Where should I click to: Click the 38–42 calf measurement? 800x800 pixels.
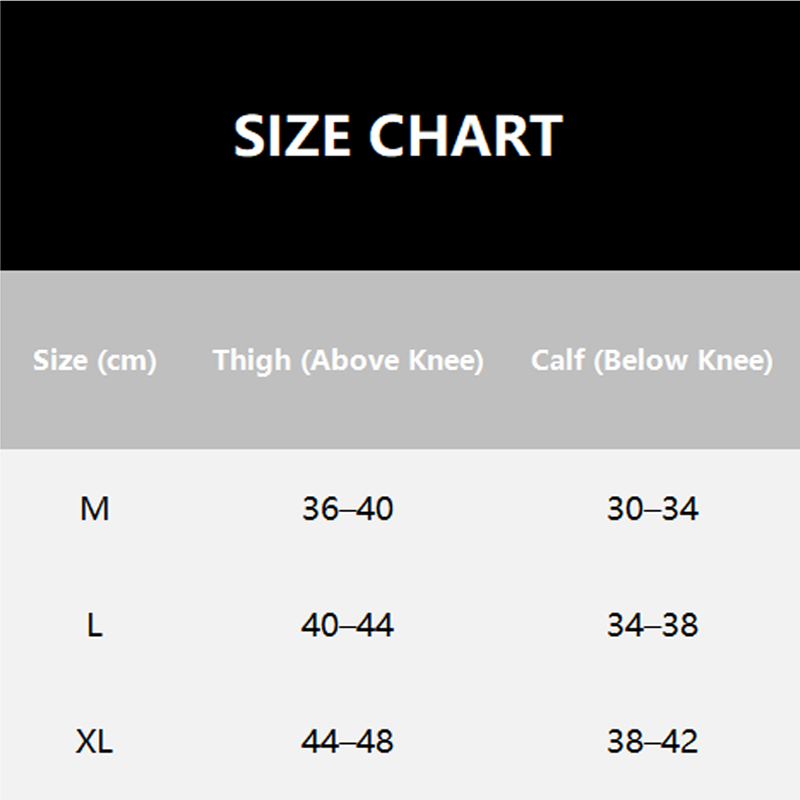652,742
